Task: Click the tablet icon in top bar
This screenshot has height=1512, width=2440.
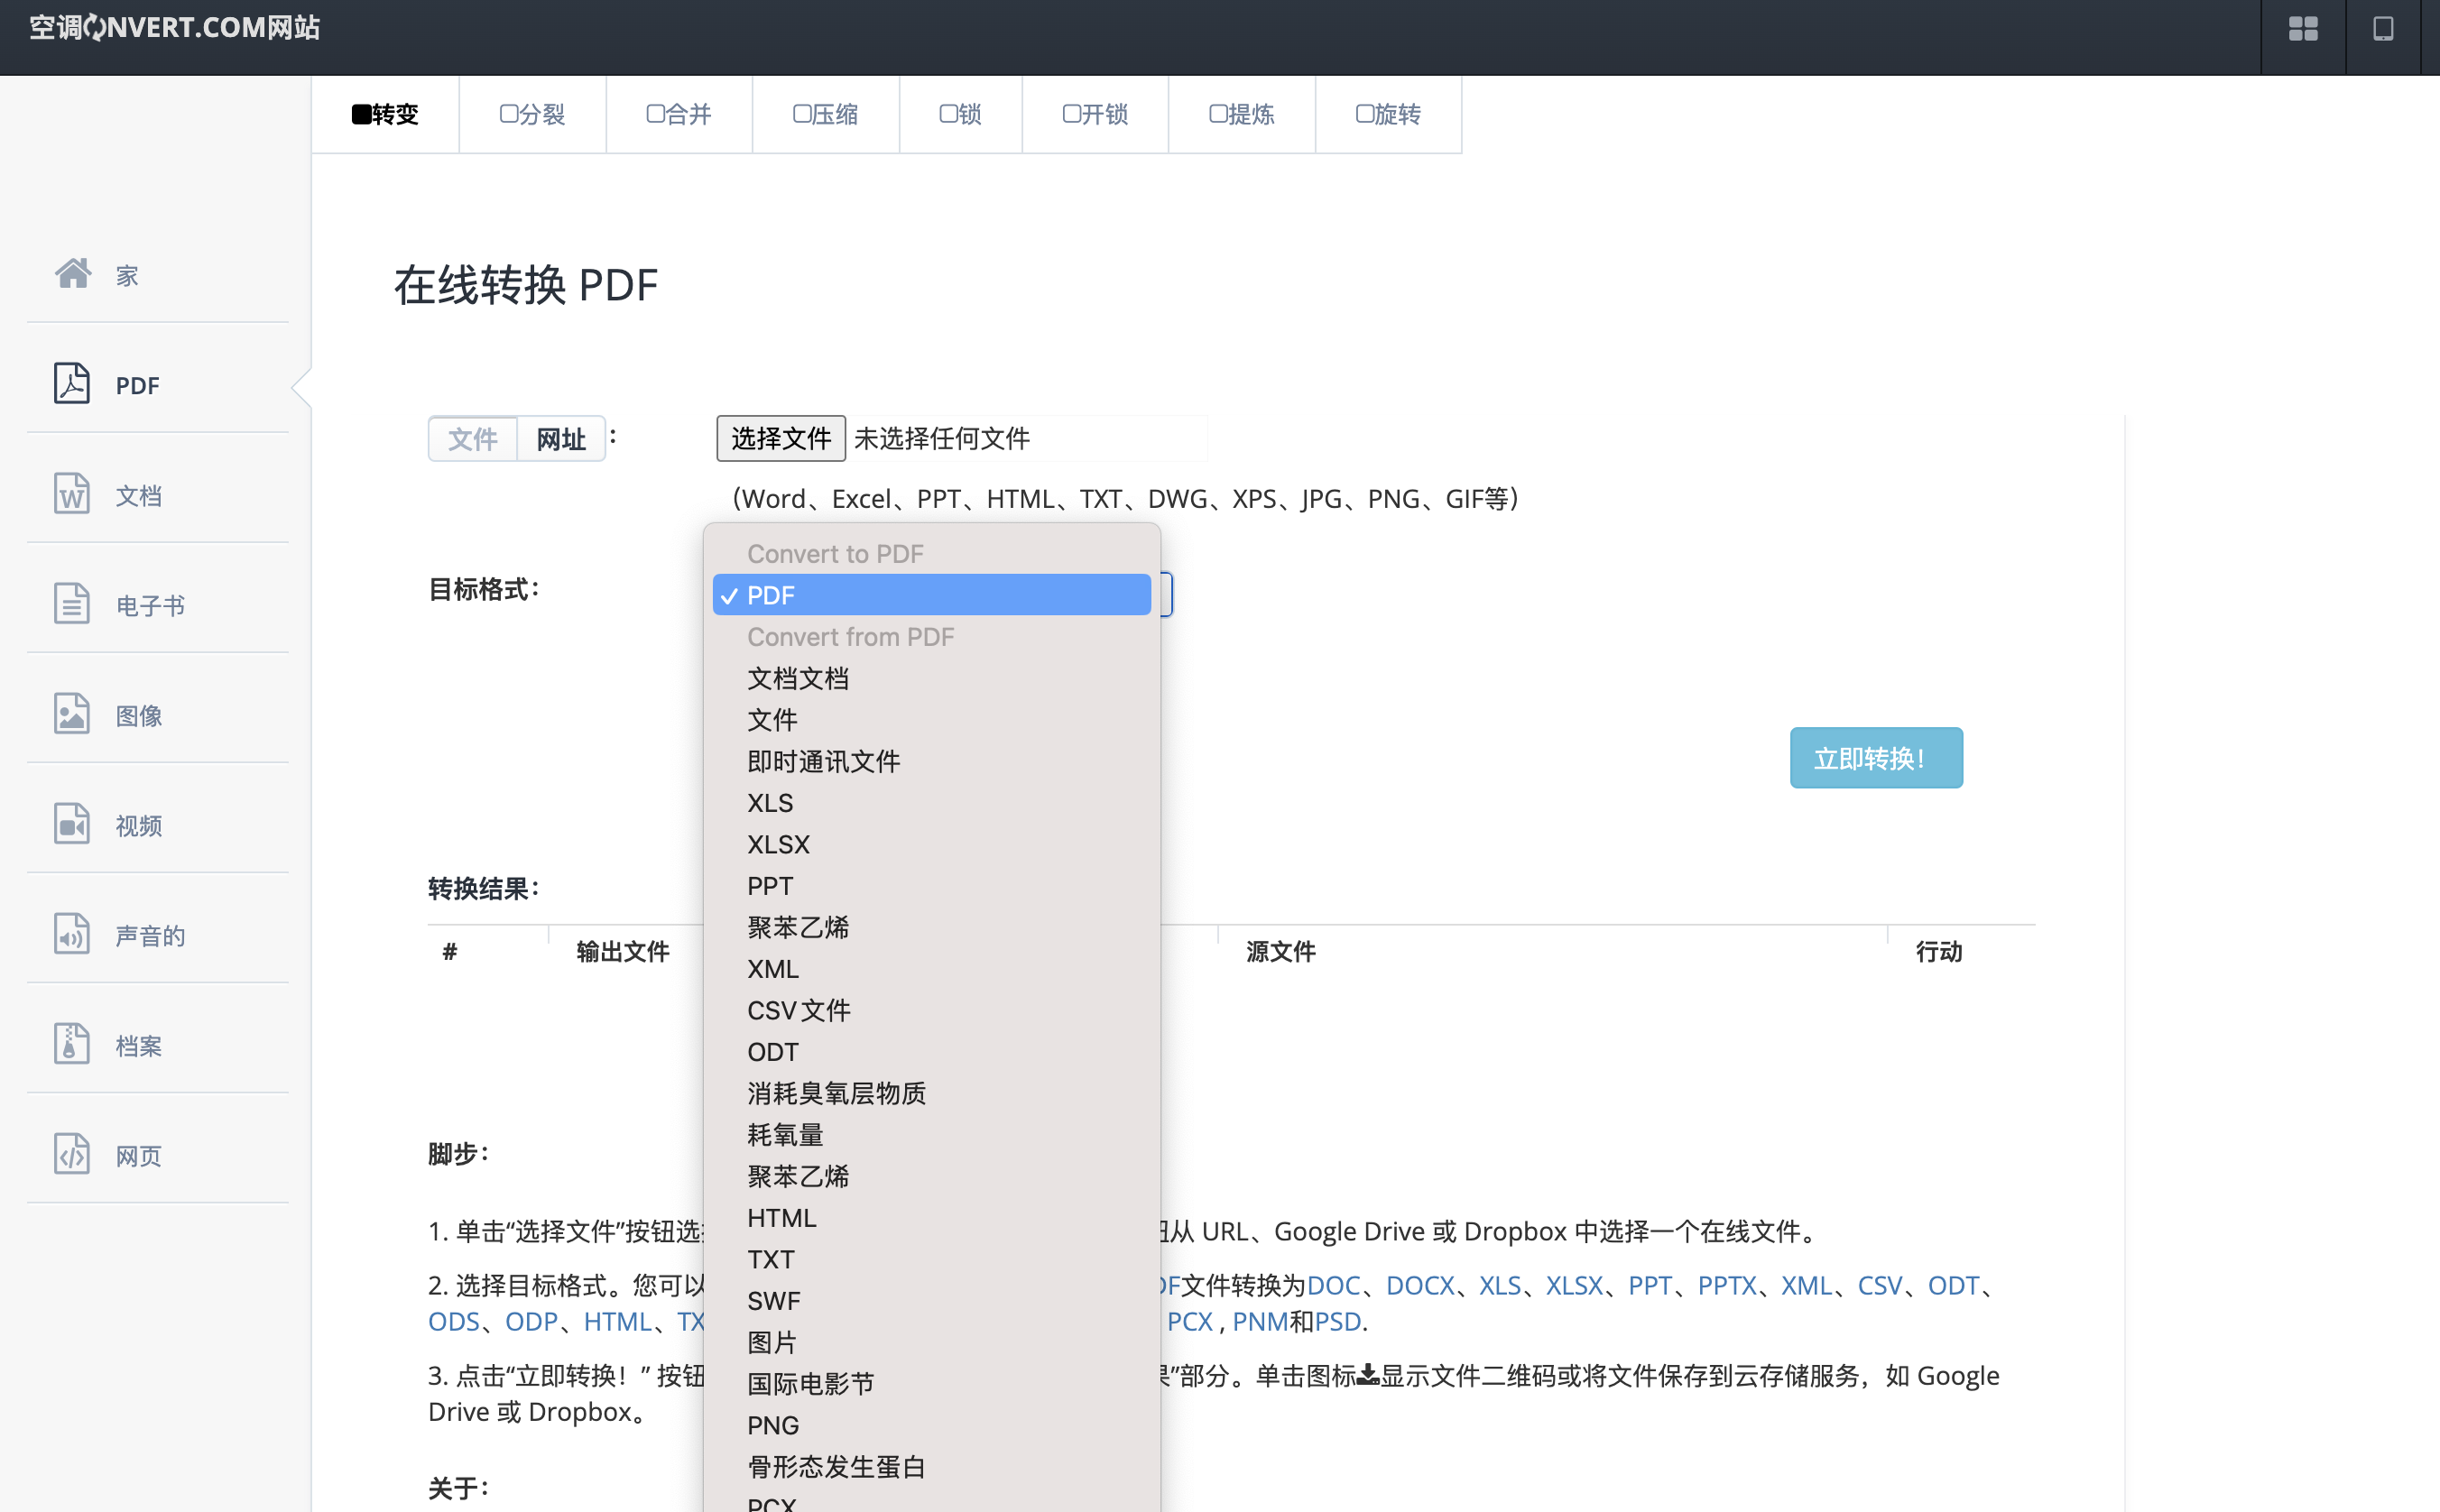Action: point(2383,29)
